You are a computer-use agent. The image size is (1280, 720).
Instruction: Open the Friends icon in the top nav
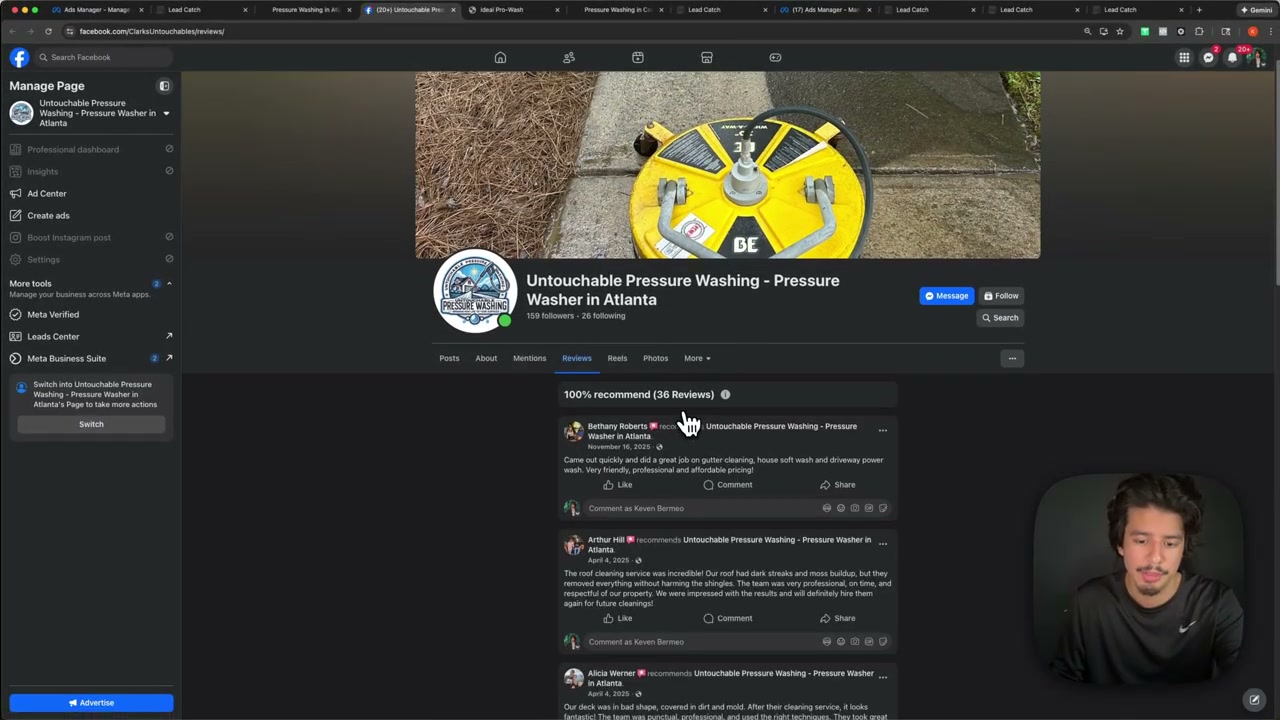[569, 57]
